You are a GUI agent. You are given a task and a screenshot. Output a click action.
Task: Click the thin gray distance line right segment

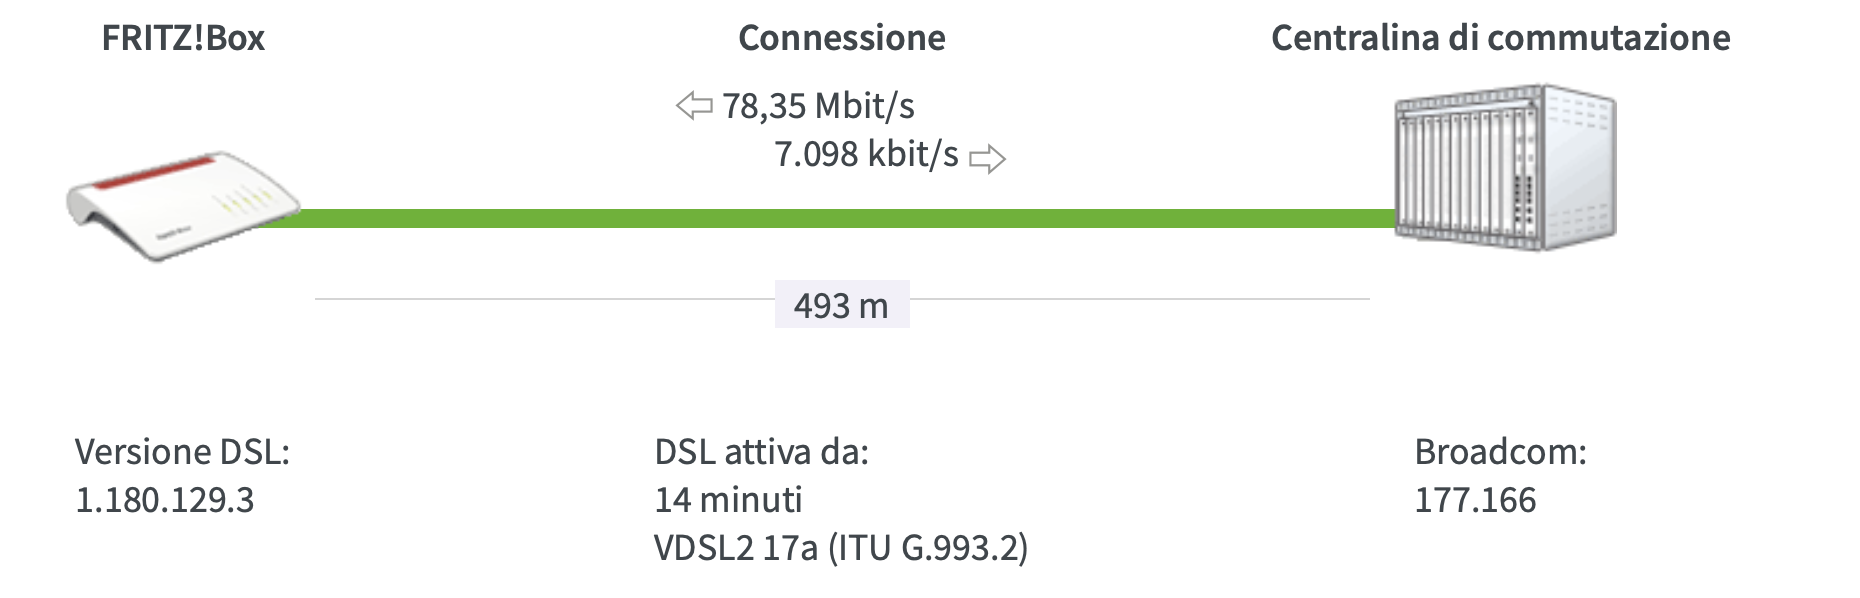coord(1139,299)
